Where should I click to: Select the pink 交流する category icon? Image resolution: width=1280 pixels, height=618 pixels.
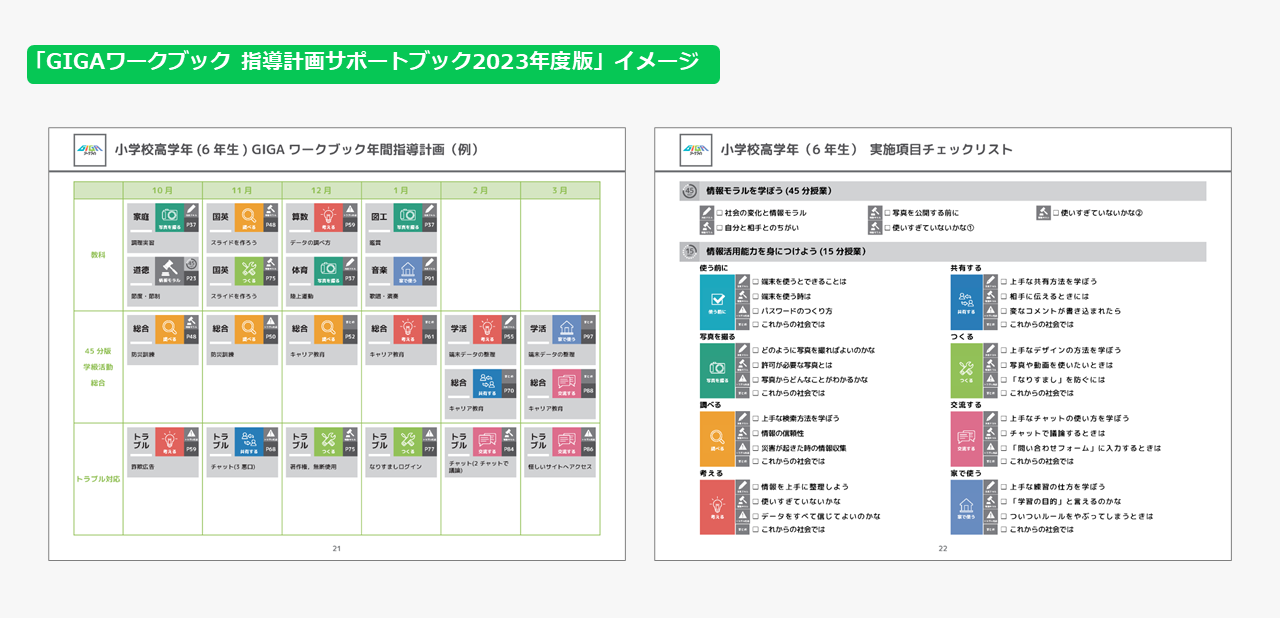(967, 439)
